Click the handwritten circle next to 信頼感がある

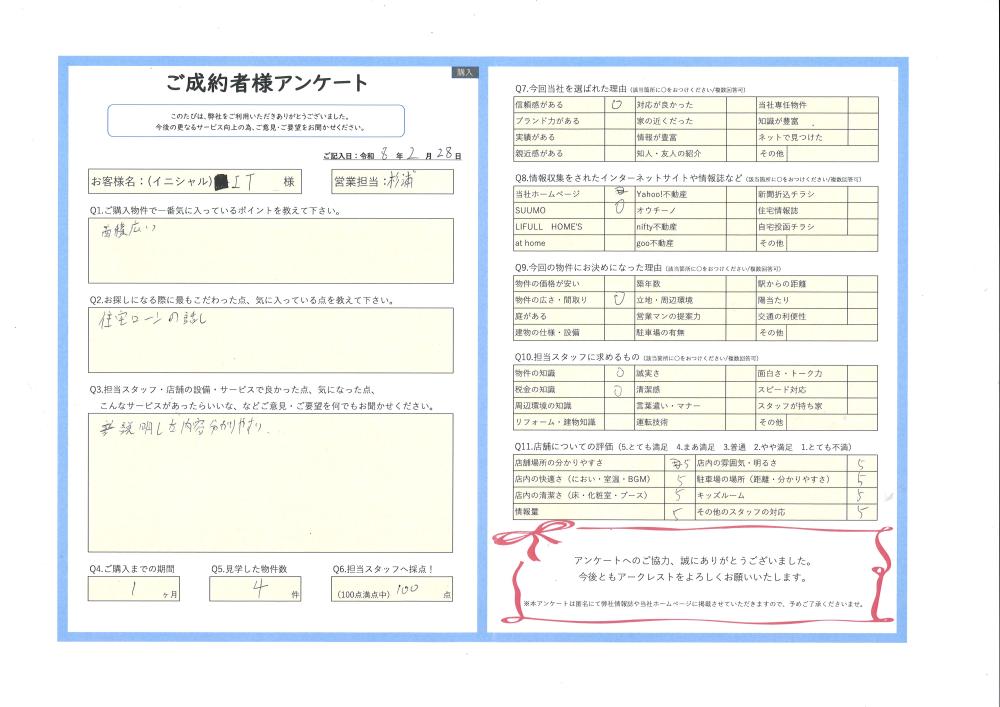click(616, 104)
